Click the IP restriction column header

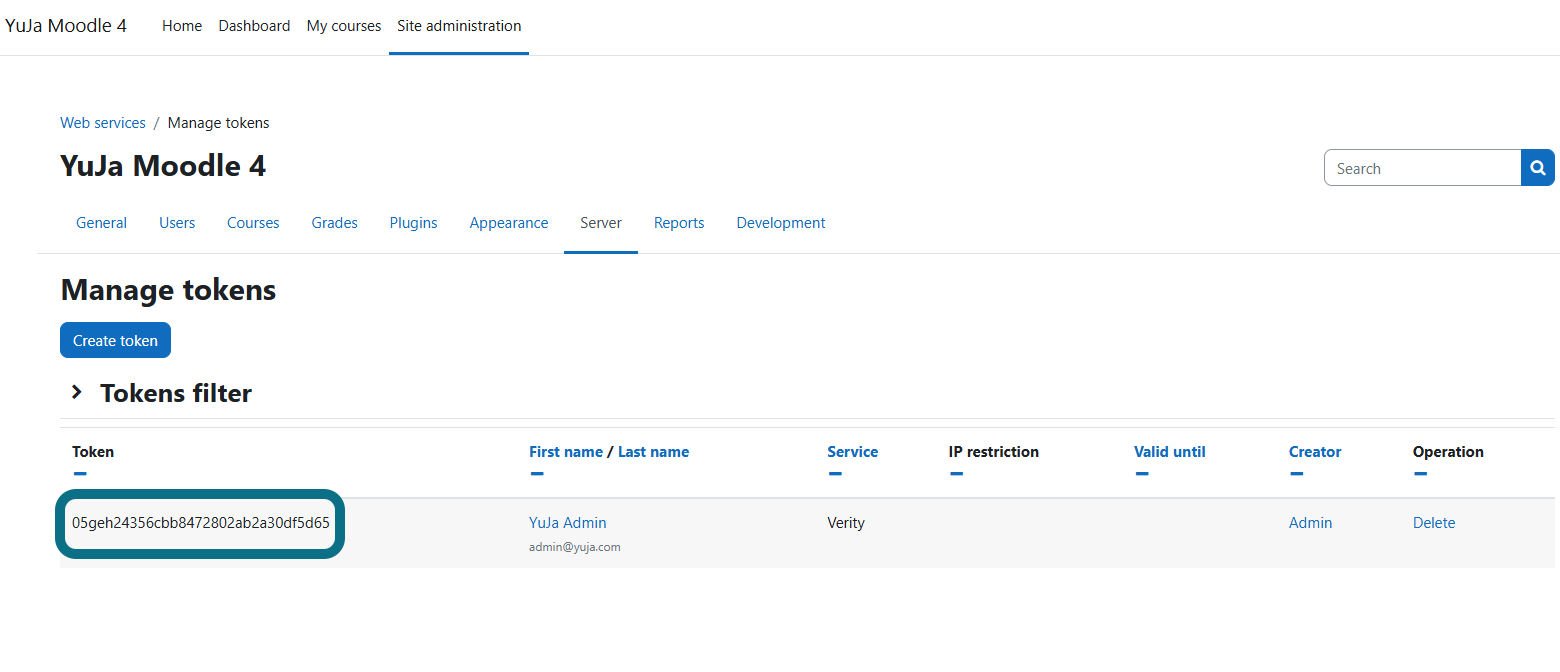click(x=994, y=452)
